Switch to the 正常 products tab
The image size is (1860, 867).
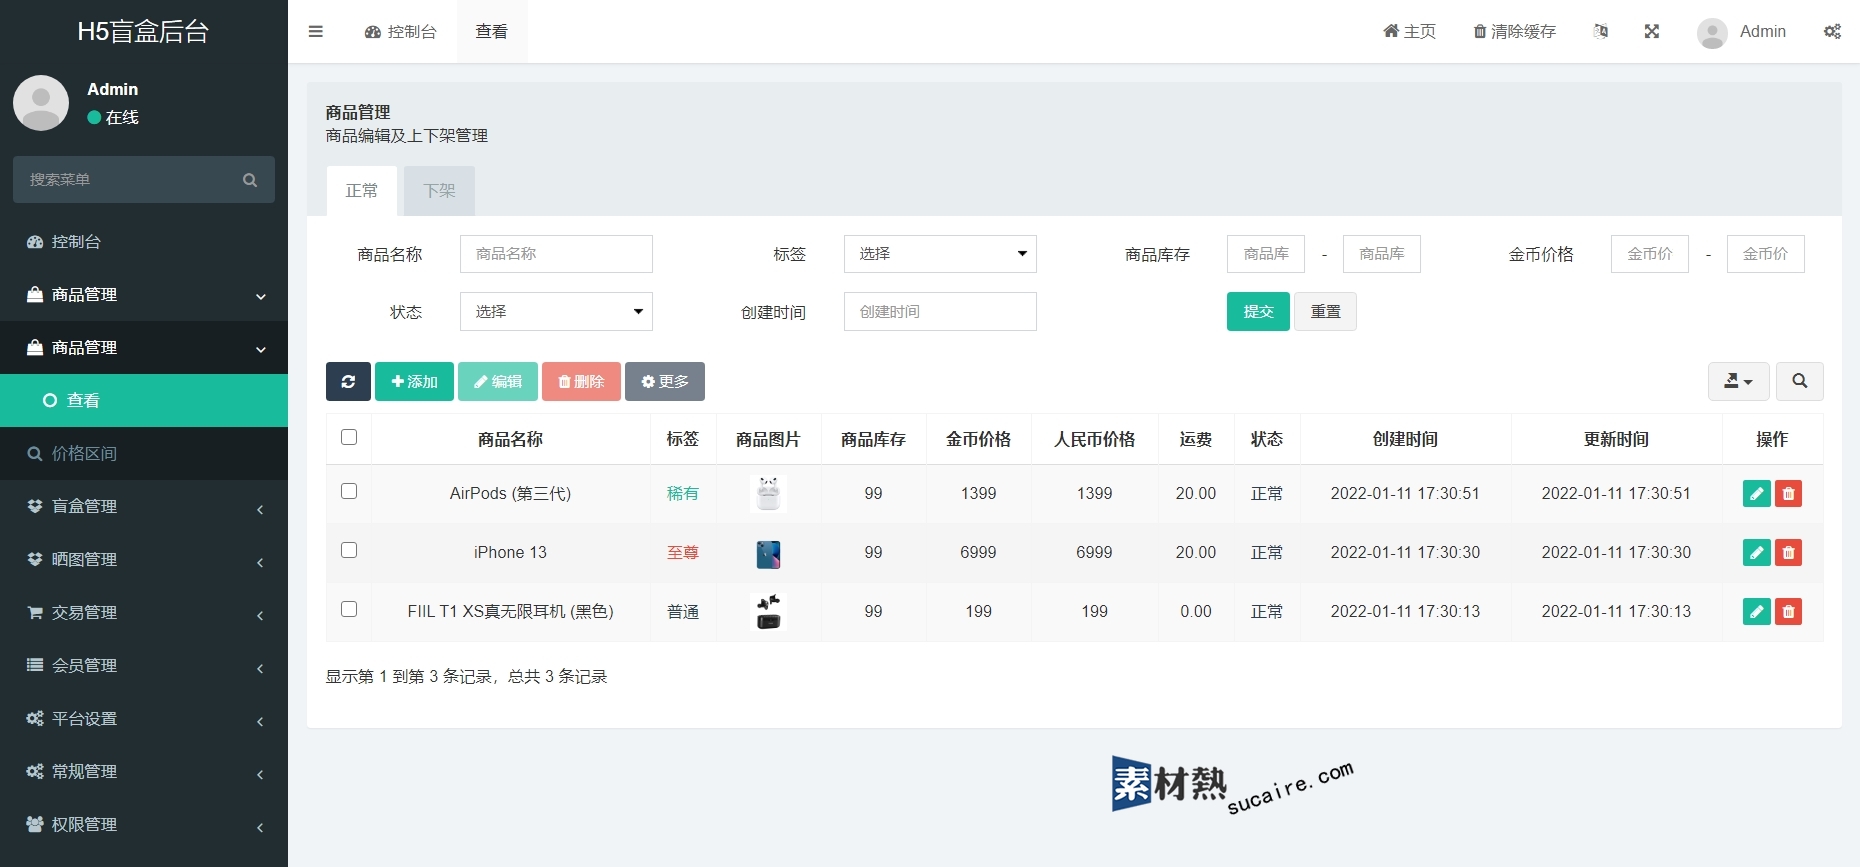(362, 190)
